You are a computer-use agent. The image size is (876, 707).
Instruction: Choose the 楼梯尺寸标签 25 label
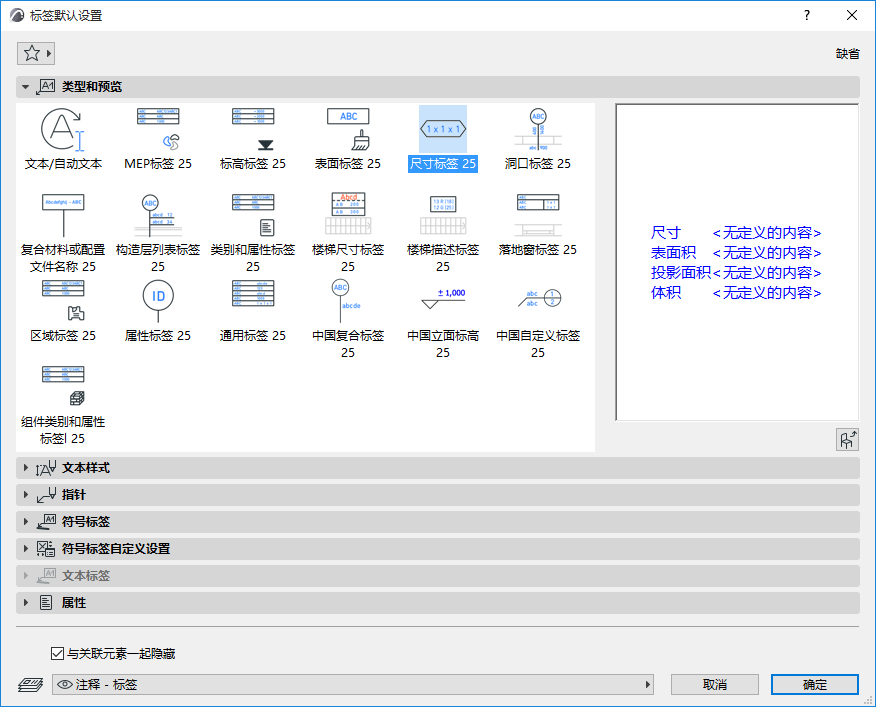pyautogui.click(x=348, y=232)
